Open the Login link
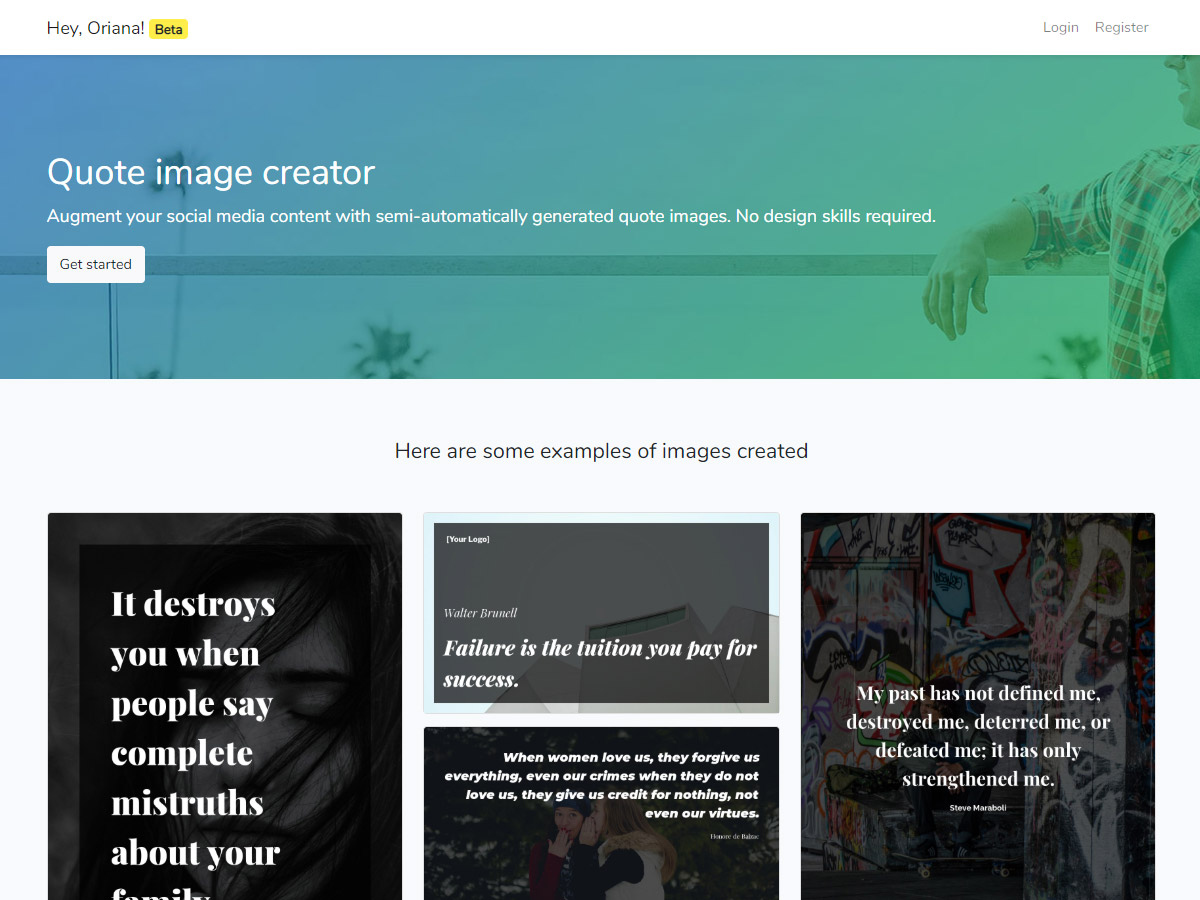This screenshot has width=1200, height=900. 1060,27
